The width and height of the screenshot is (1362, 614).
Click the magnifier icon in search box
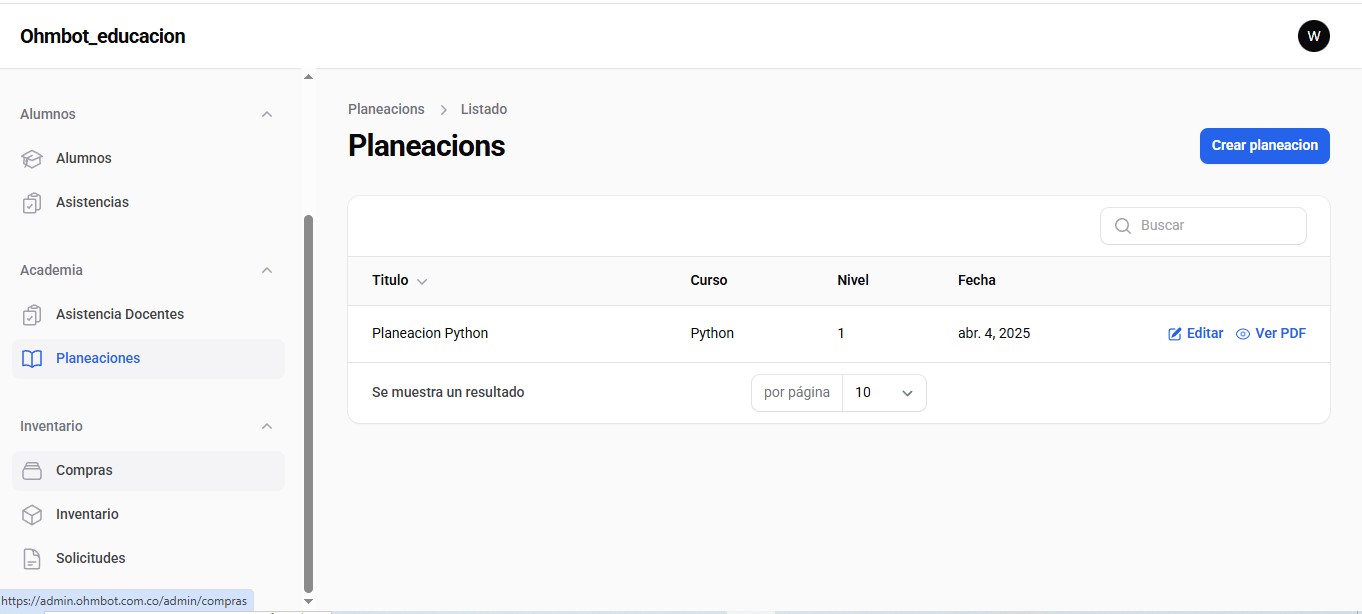(1123, 226)
